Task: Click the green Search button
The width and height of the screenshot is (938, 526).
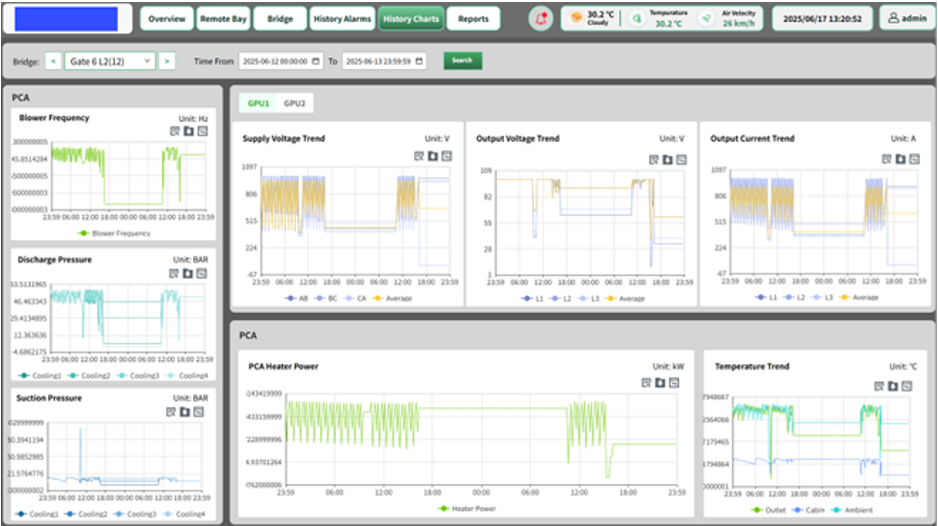Action: pyautogui.click(x=462, y=61)
